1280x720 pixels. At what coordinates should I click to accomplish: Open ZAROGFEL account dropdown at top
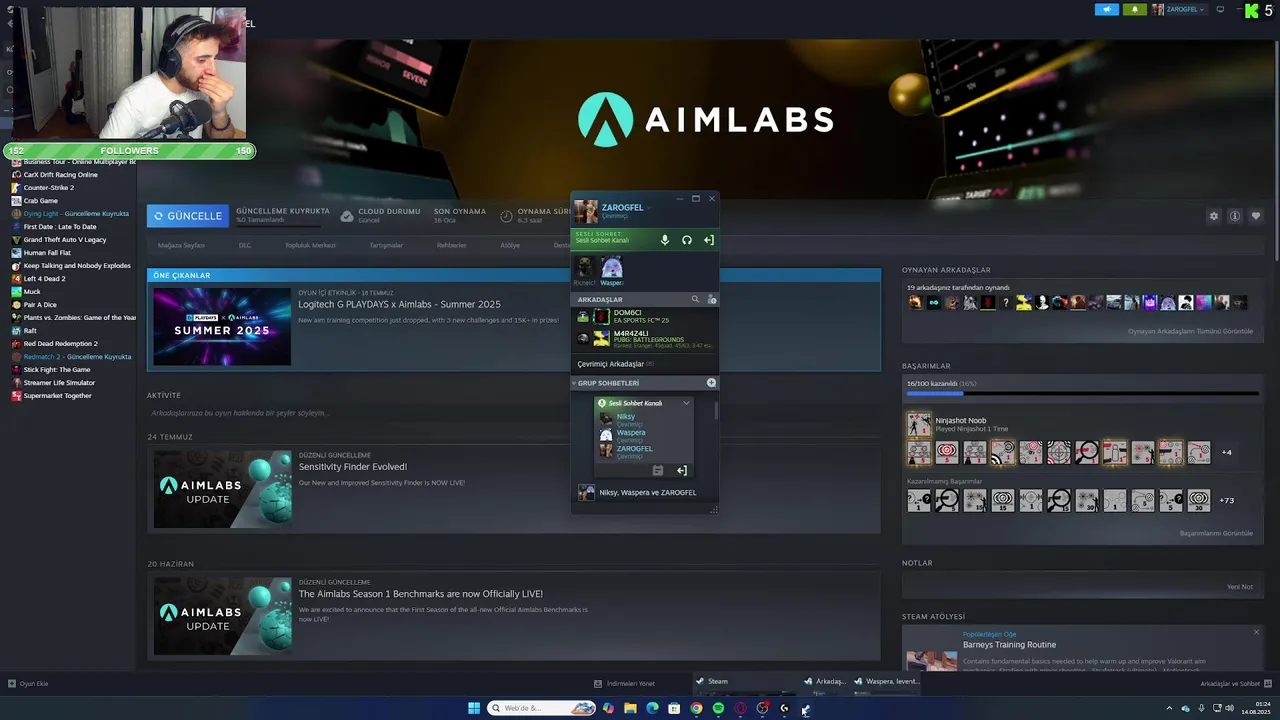pyautogui.click(x=1180, y=9)
